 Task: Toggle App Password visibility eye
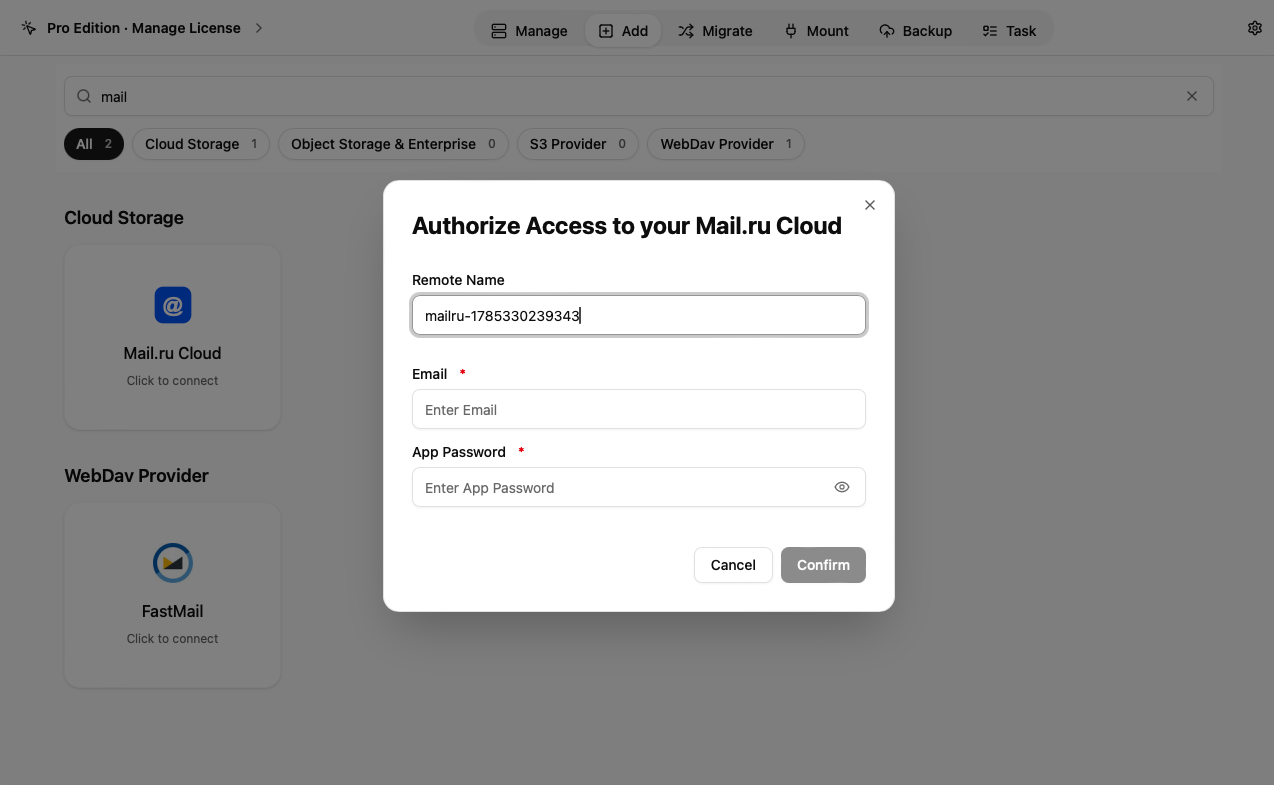point(841,488)
